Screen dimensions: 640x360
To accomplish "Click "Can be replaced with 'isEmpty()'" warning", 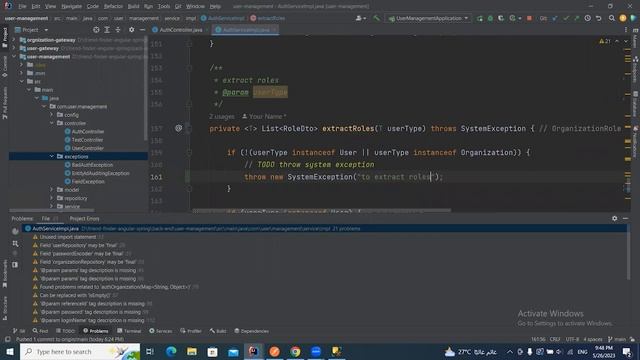I will [76, 295].
